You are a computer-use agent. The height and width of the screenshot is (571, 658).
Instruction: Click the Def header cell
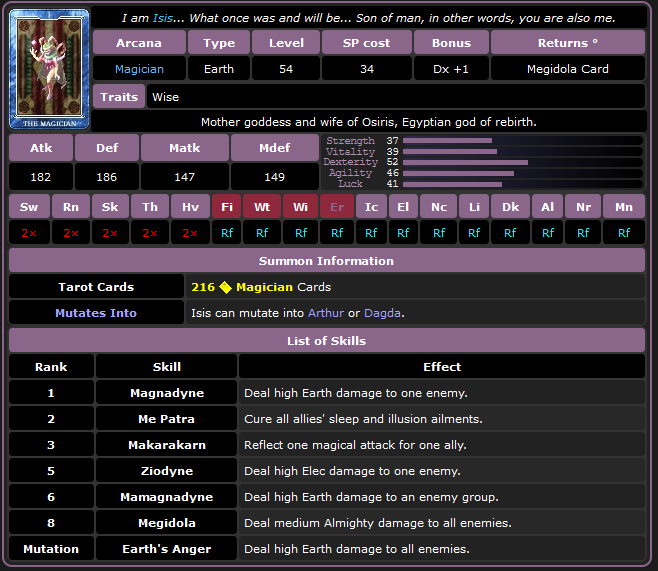pyautogui.click(x=107, y=148)
